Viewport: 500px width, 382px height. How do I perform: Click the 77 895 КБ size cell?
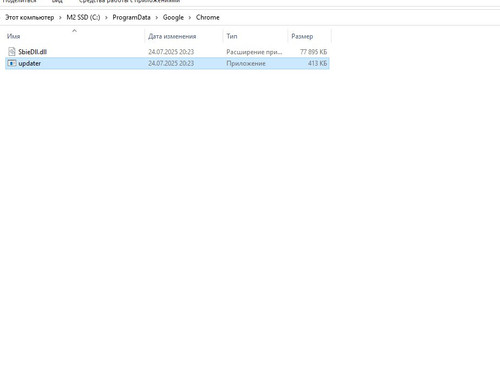point(313,52)
